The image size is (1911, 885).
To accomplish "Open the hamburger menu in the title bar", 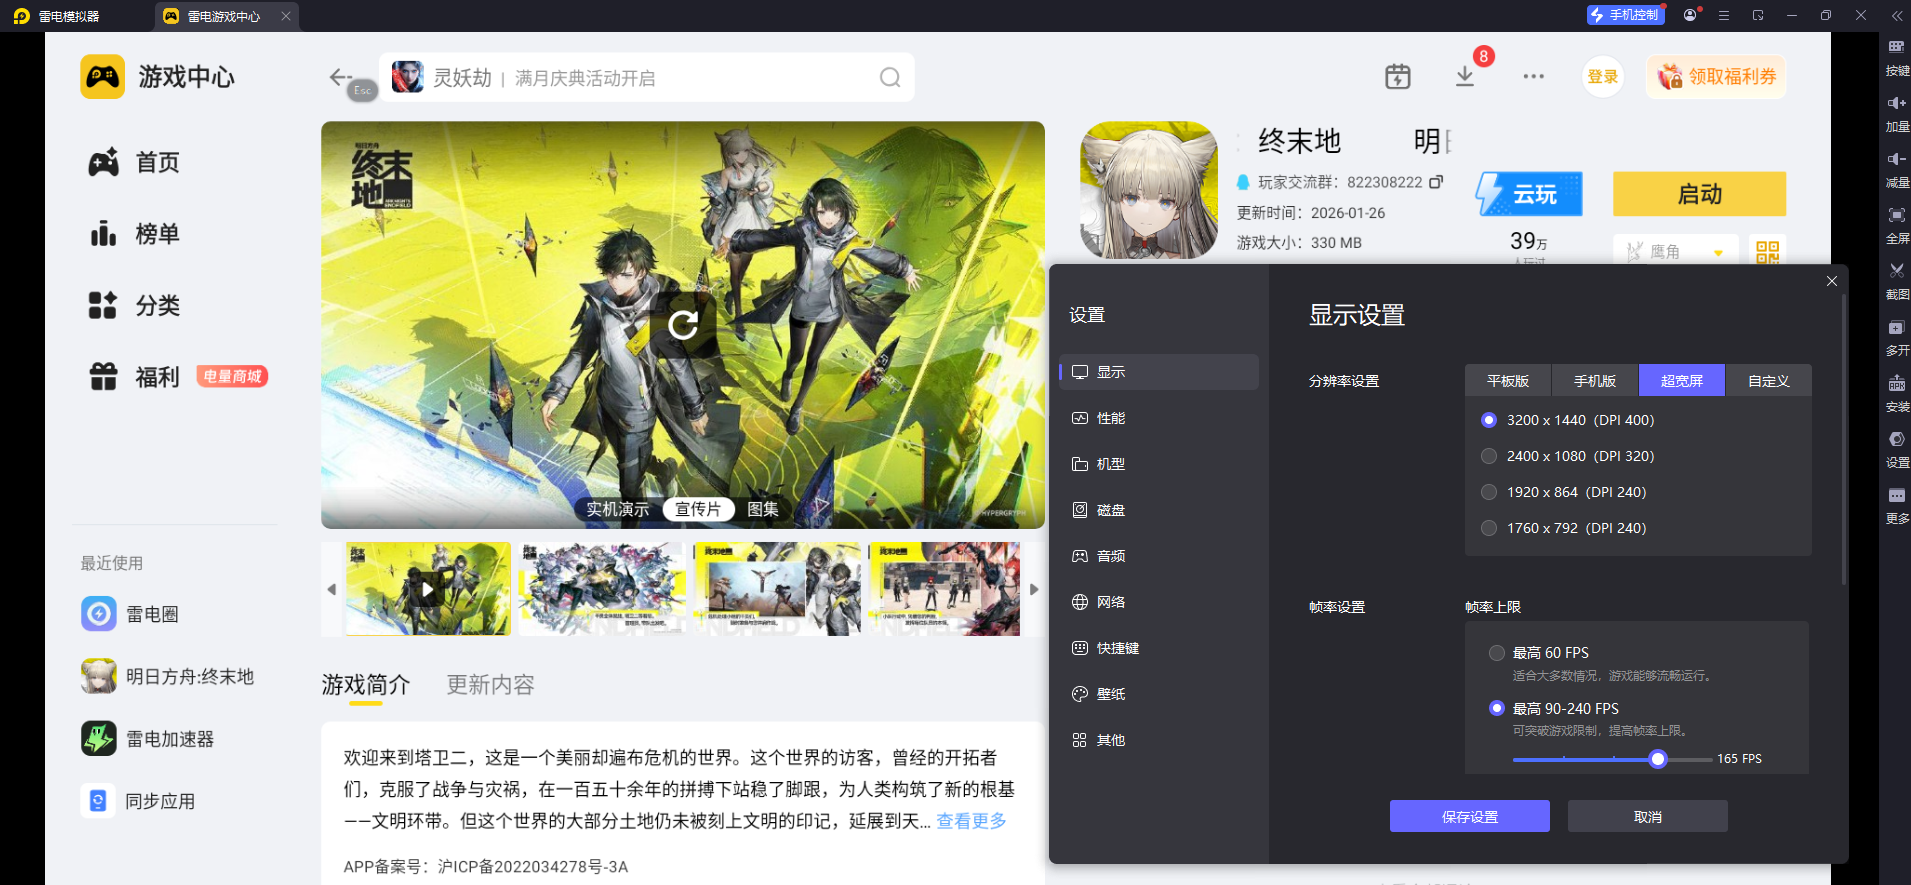I will point(1724,15).
